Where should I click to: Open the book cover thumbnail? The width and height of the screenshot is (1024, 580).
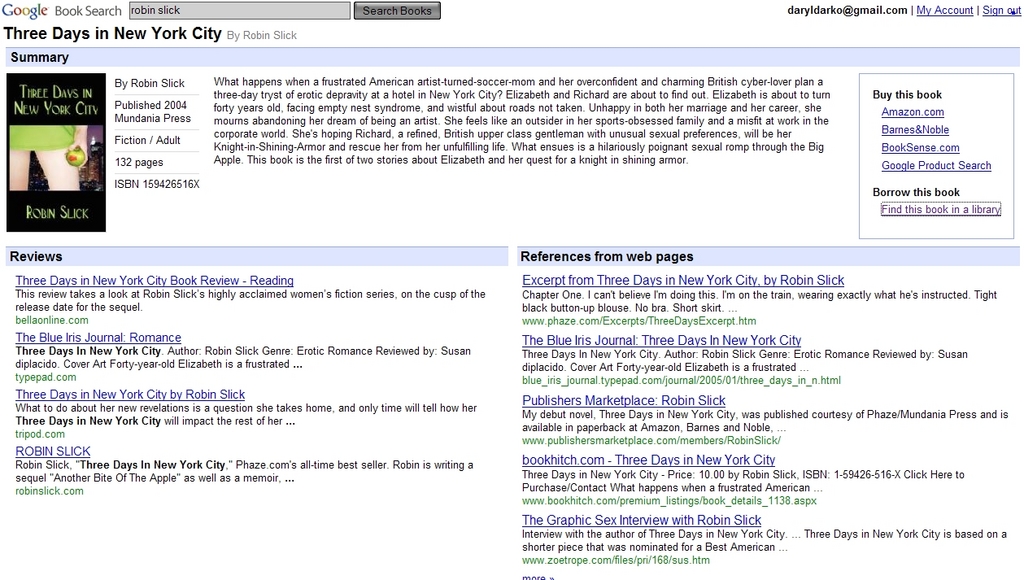point(56,152)
